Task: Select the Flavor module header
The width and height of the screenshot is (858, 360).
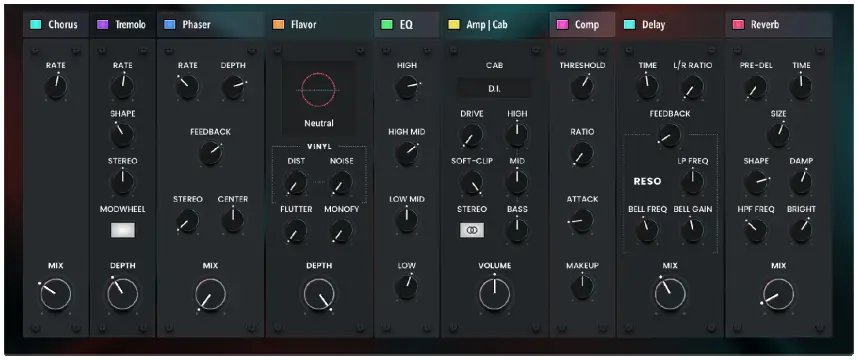Action: pyautogui.click(x=319, y=25)
